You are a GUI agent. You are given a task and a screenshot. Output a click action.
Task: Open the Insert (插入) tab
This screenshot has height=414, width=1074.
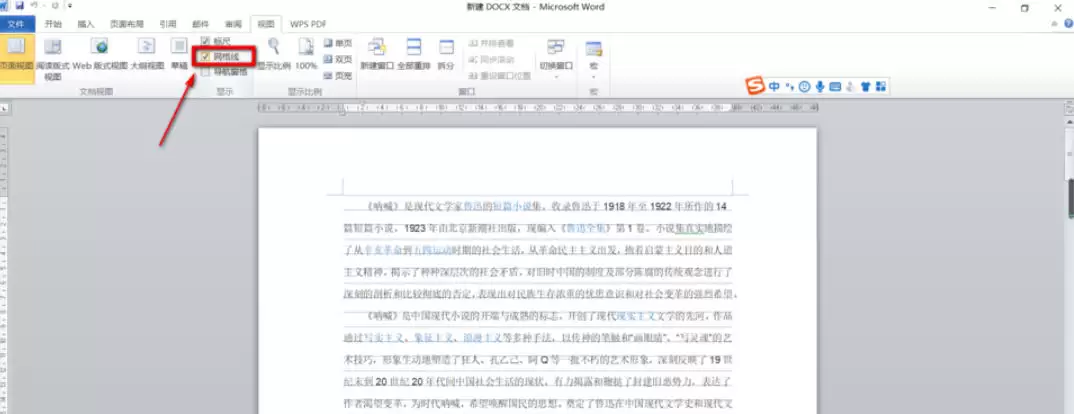(86, 24)
